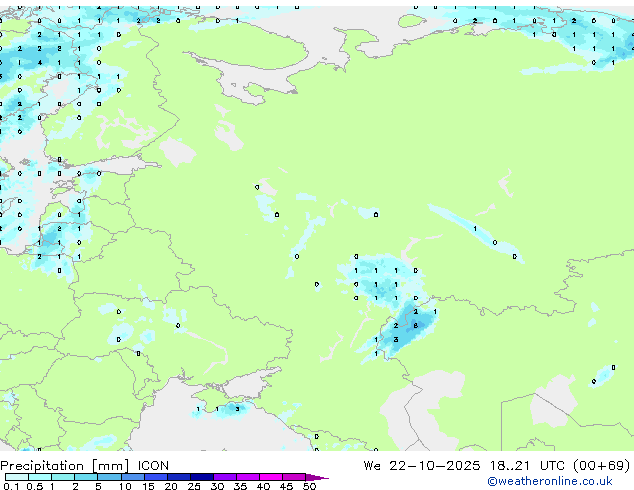Click the legend scale label '35'
Viewport: 634px width, 490px height.
[240, 486]
